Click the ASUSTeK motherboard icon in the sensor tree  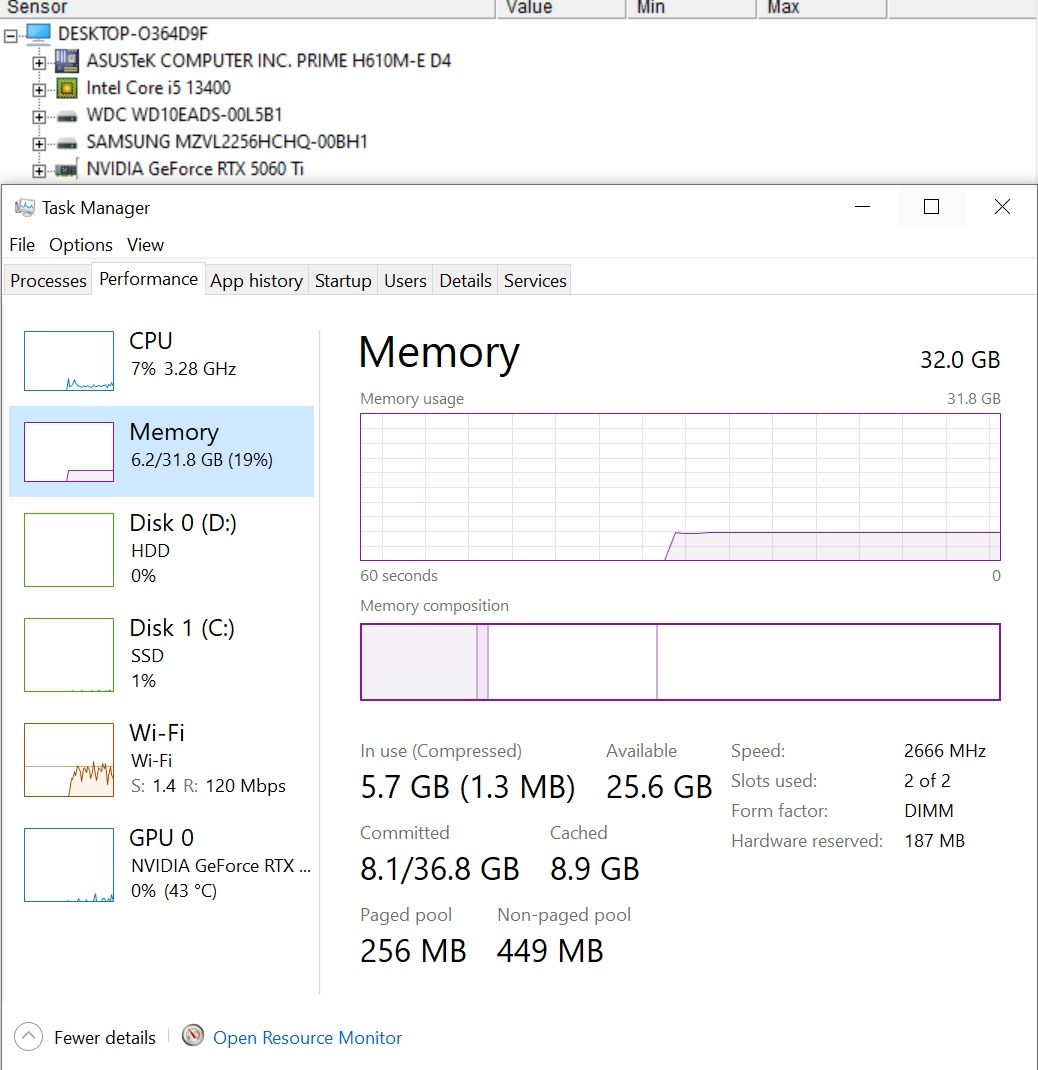coord(66,61)
